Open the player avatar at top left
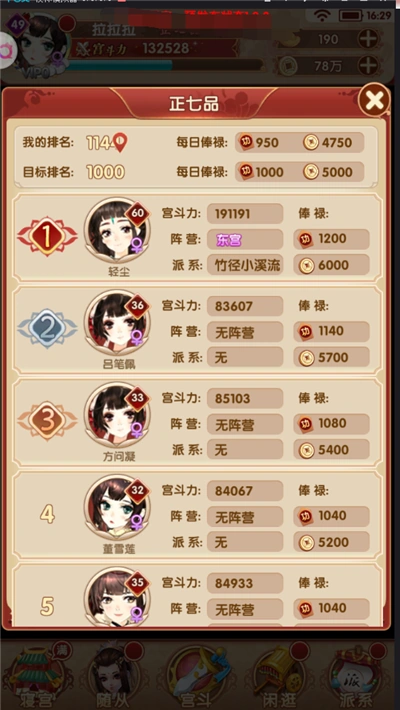 [x=43, y=45]
